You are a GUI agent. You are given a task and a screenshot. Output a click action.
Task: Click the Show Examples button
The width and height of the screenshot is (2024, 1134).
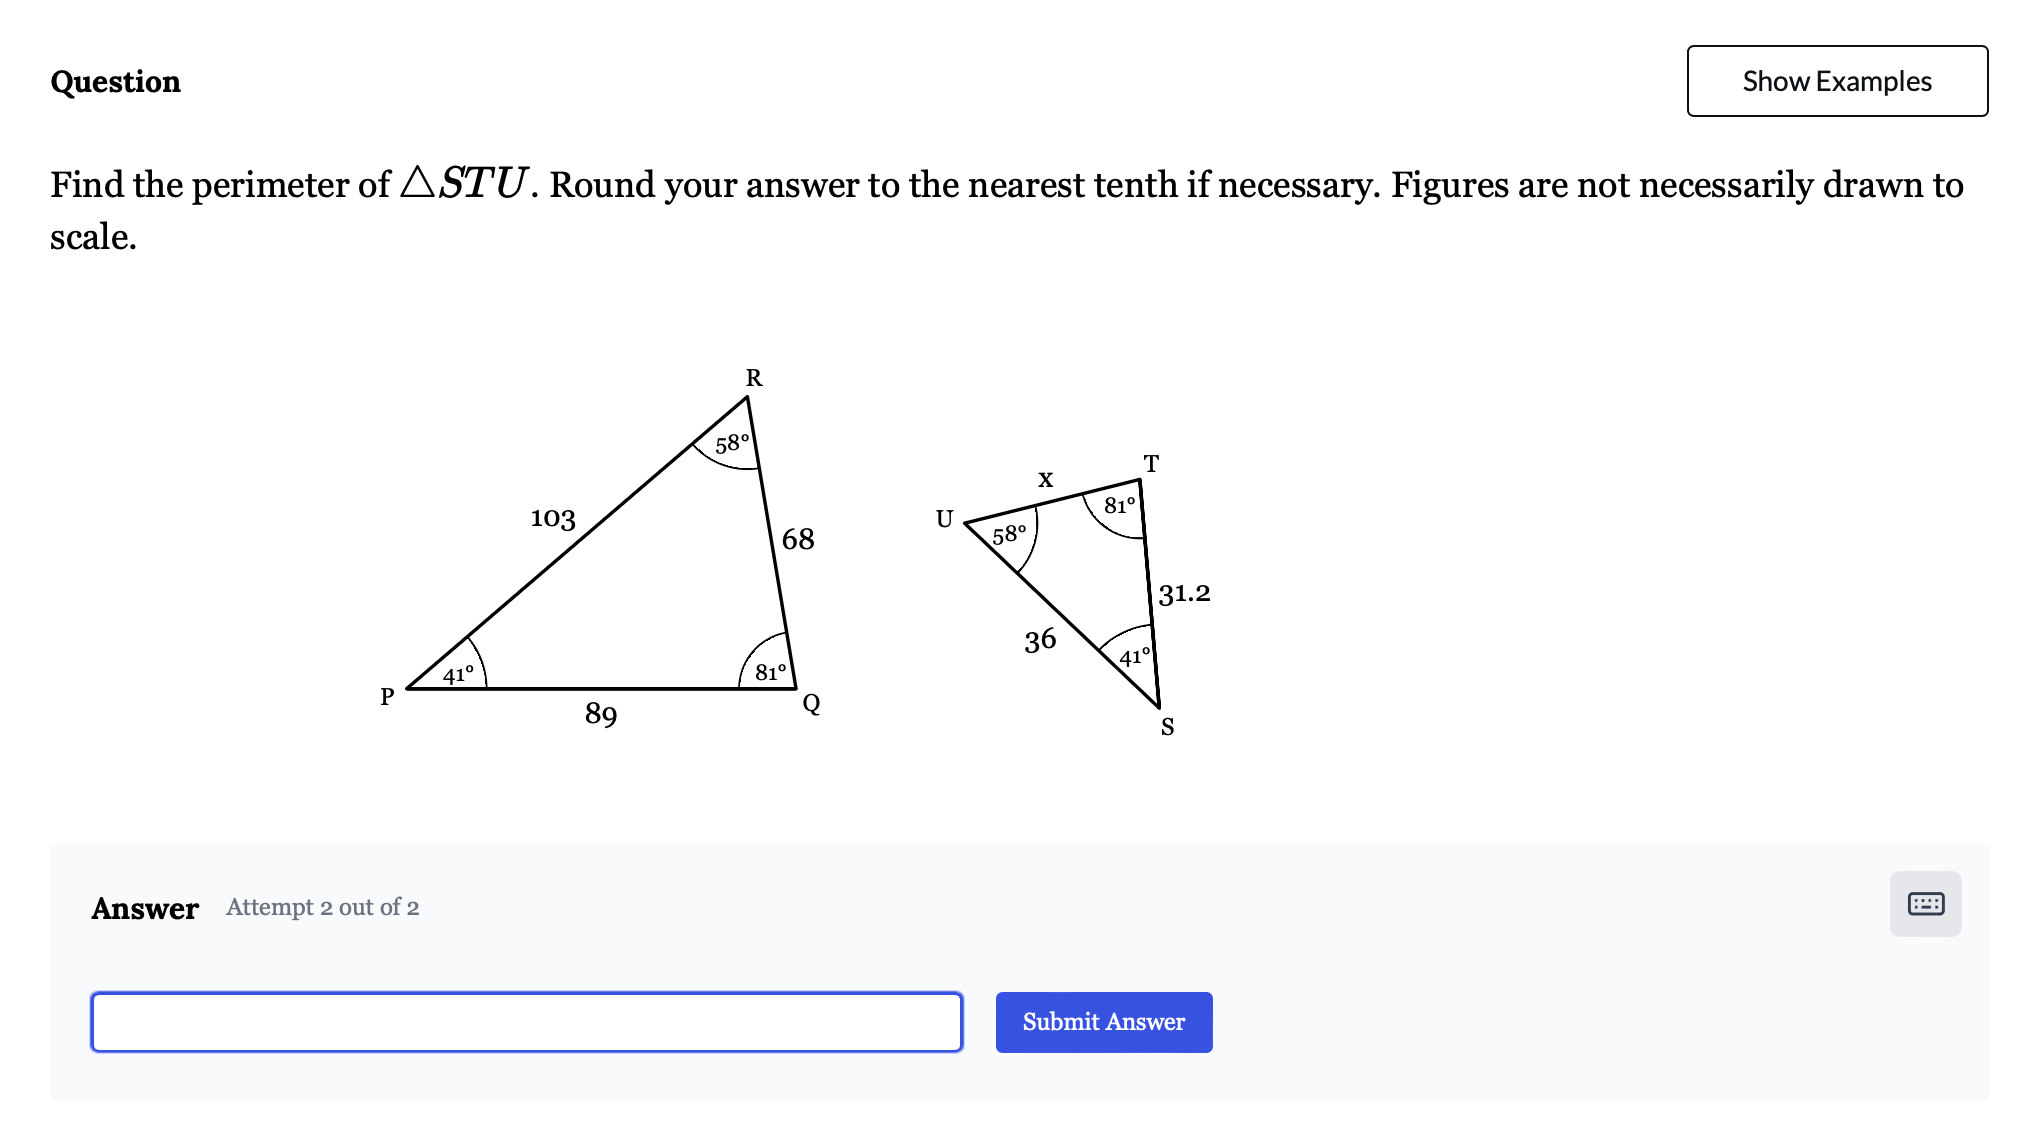point(1836,81)
